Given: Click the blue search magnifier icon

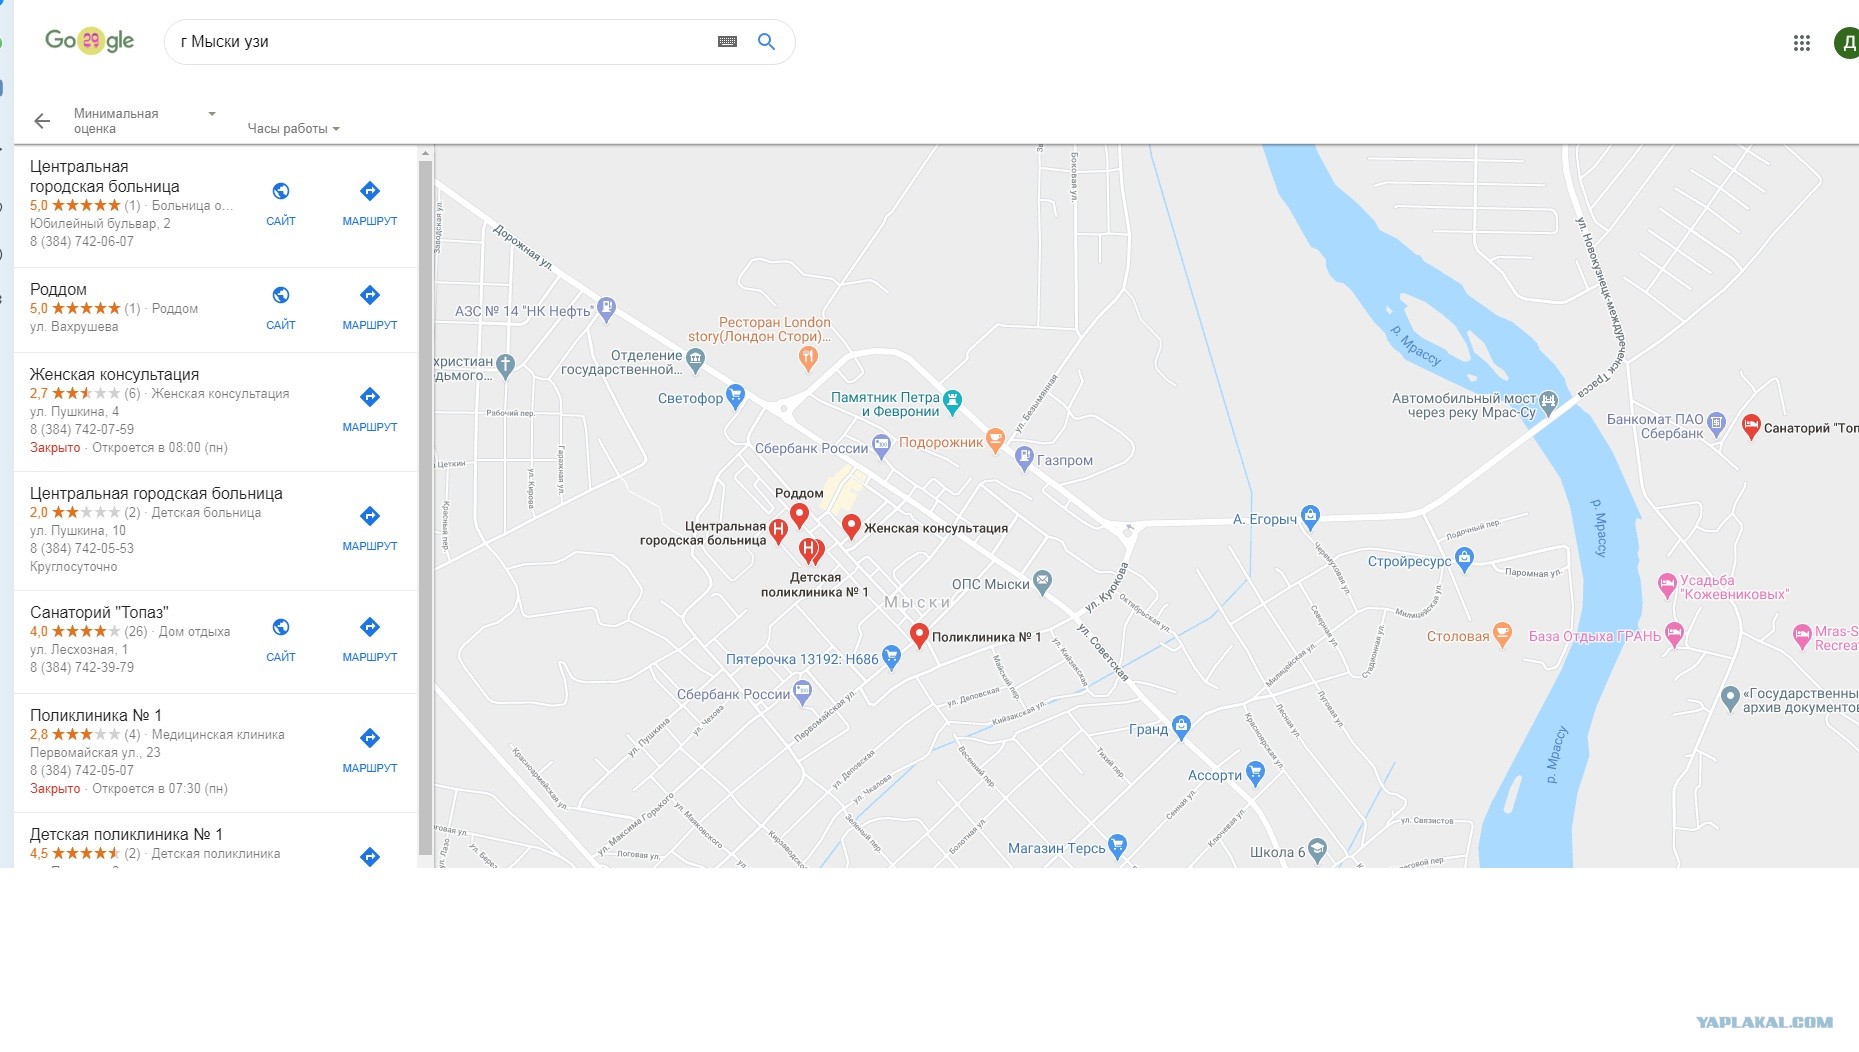Looking at the screenshot, I should pos(767,42).
